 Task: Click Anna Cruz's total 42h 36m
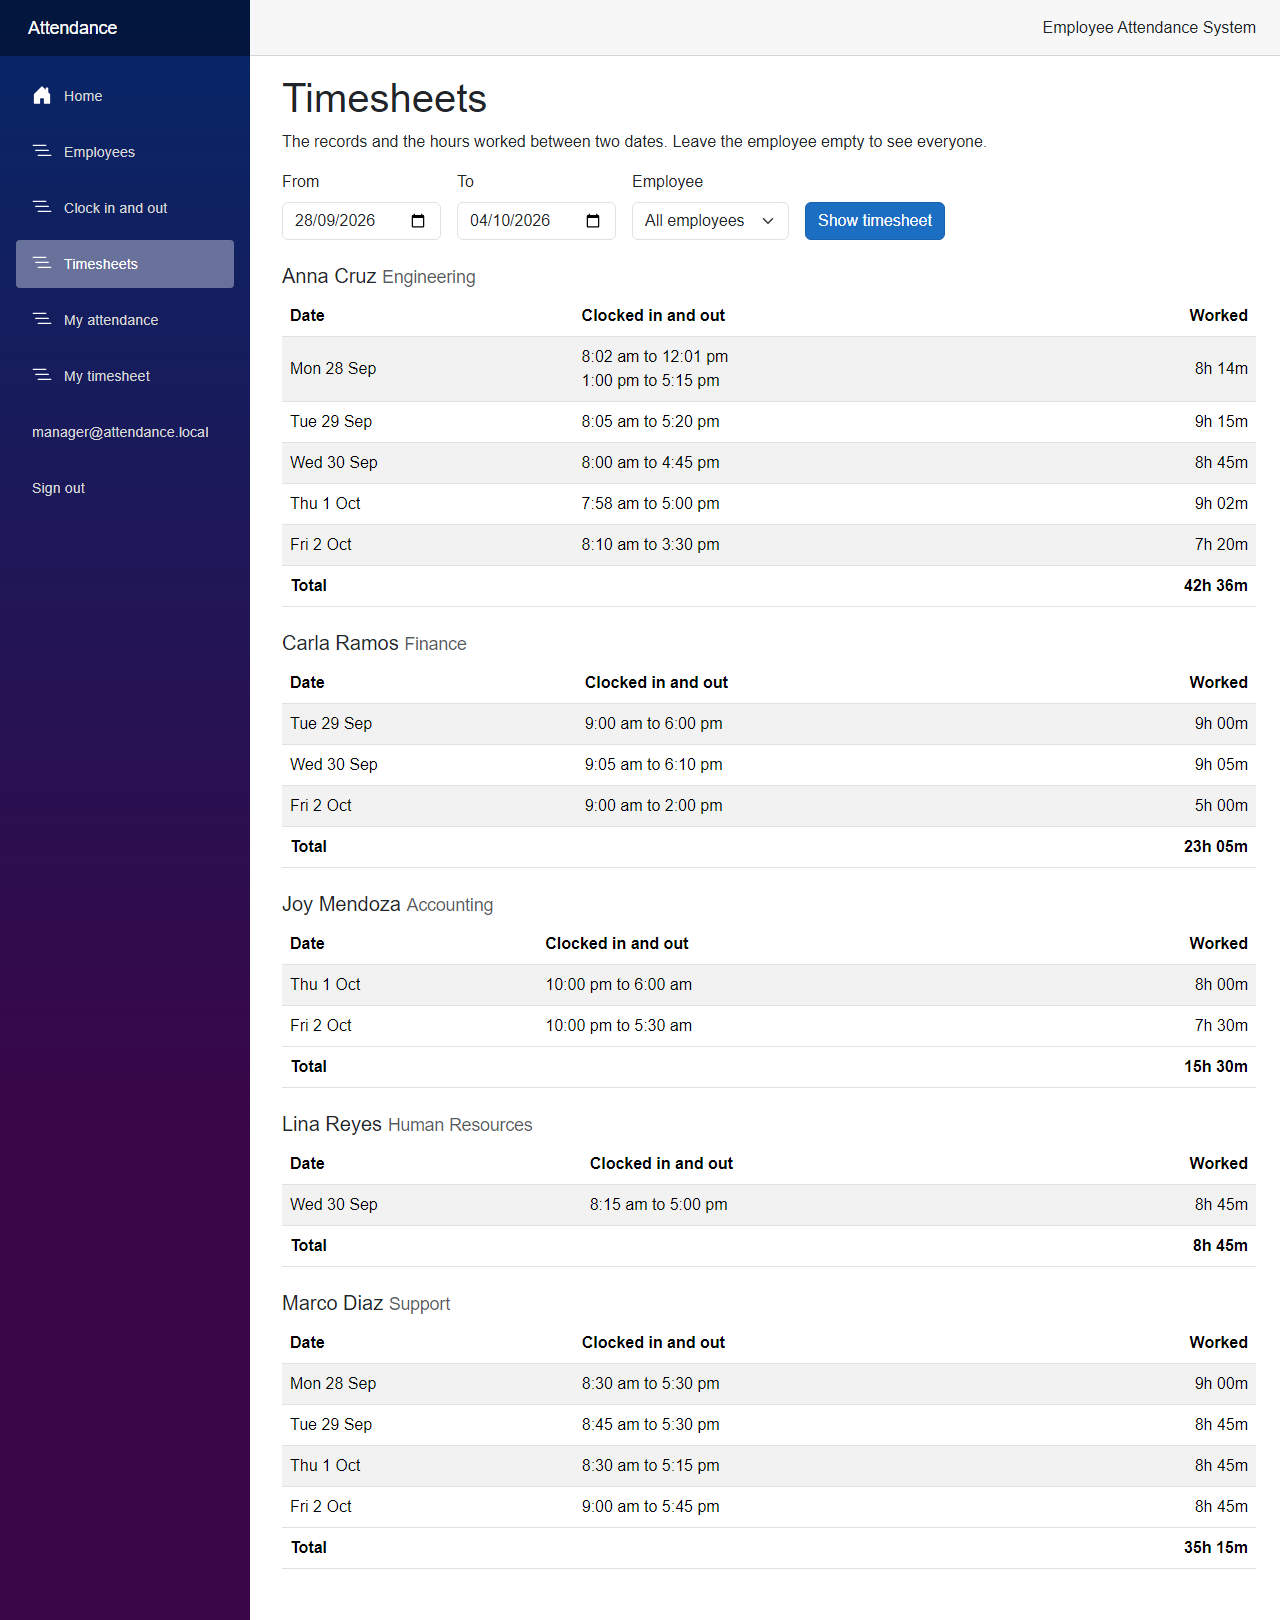pos(1215,586)
